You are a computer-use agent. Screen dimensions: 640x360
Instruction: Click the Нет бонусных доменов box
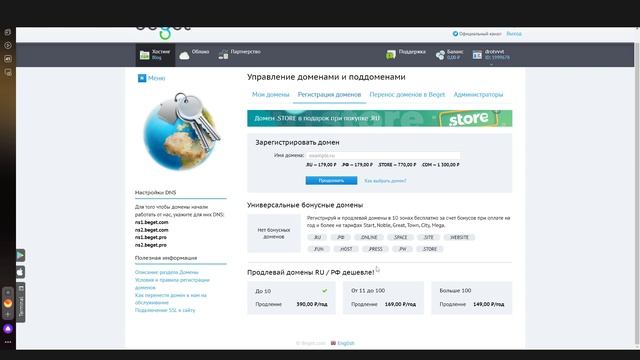(x=274, y=233)
